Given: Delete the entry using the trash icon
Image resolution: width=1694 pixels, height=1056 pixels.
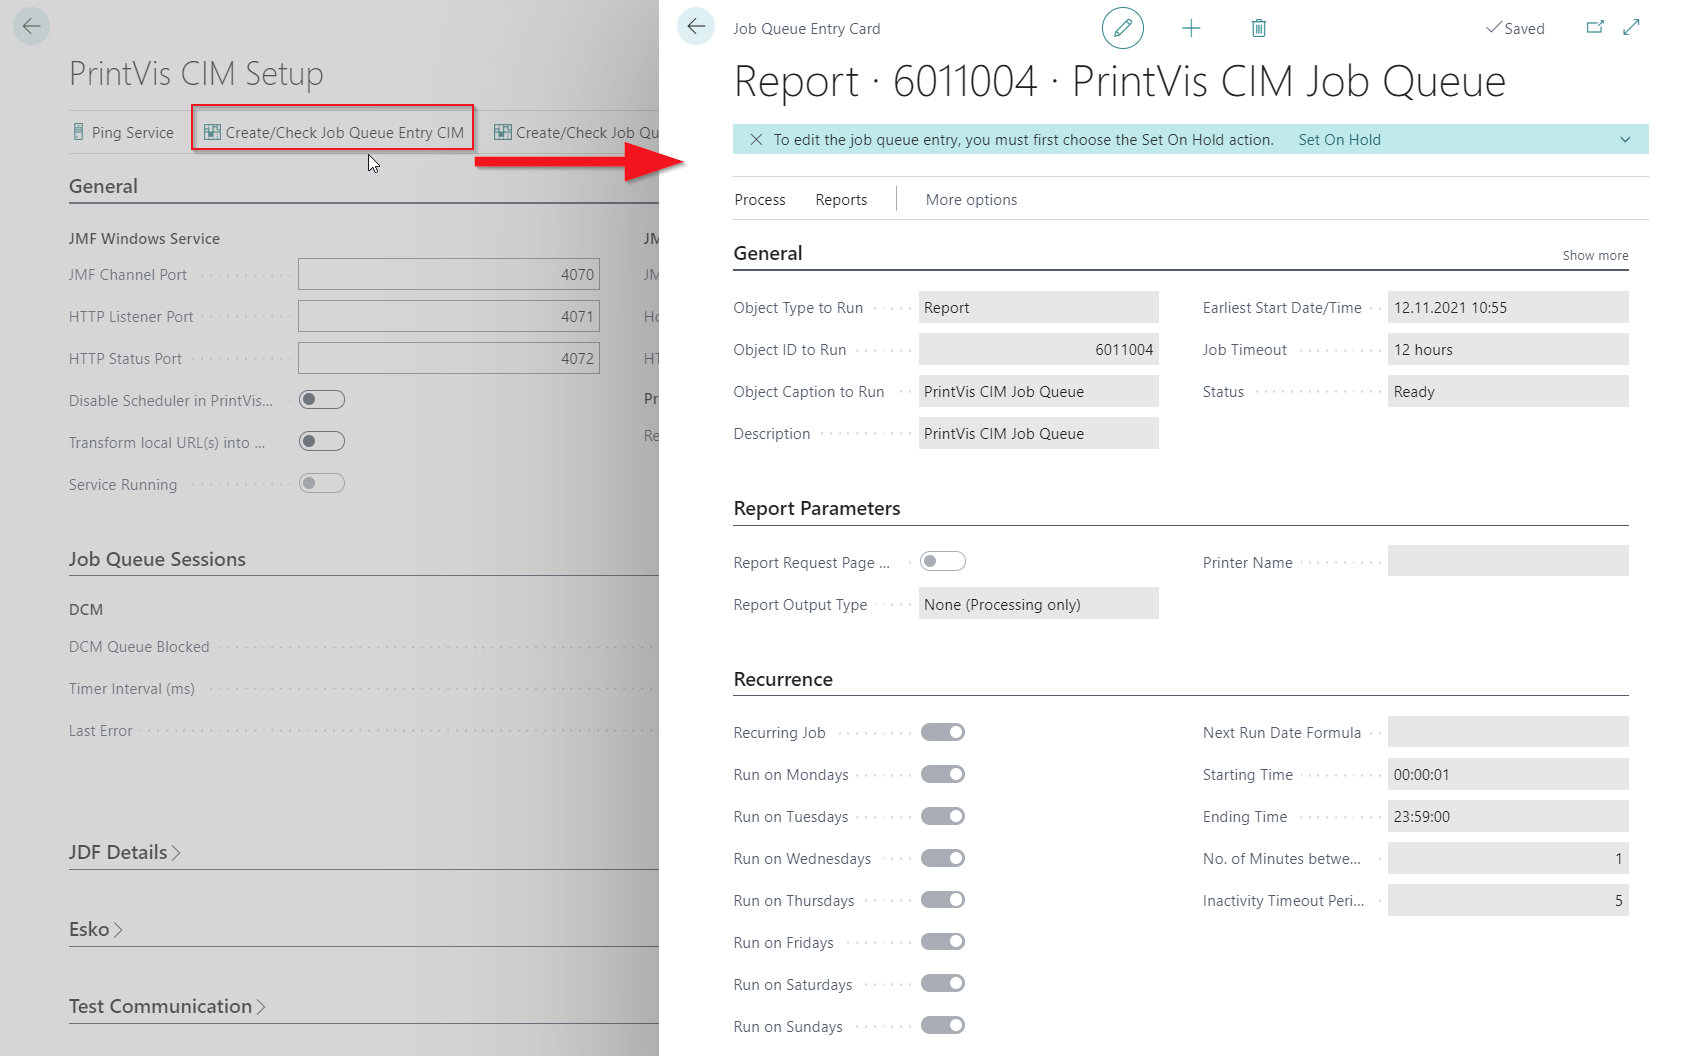Looking at the screenshot, I should [1258, 28].
